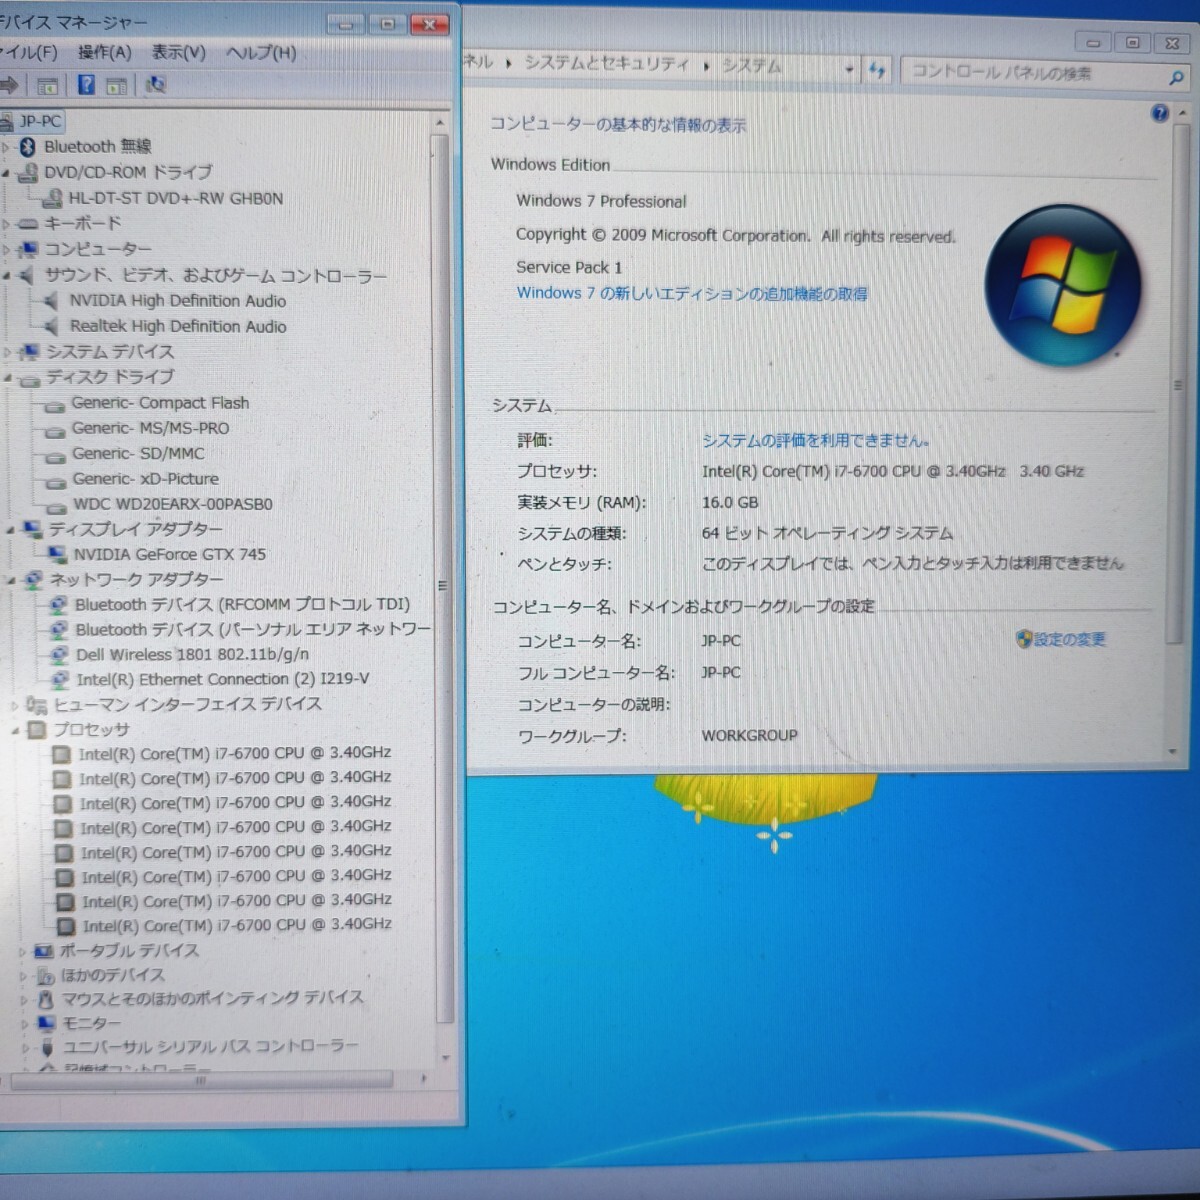This screenshot has width=1200, height=1200.
Task: Select Bluetooth デバイス (RFCOMM プロトコル TDI) entry
Action: 242,605
